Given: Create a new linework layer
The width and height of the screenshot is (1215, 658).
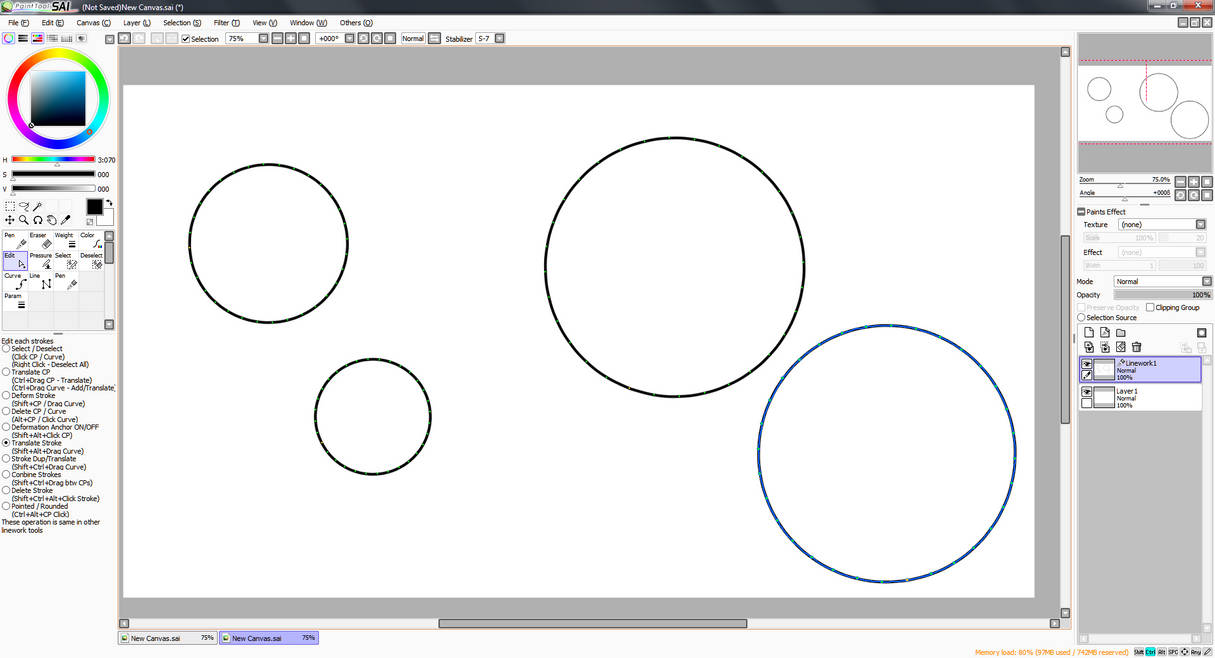Looking at the screenshot, I should point(1105,333).
